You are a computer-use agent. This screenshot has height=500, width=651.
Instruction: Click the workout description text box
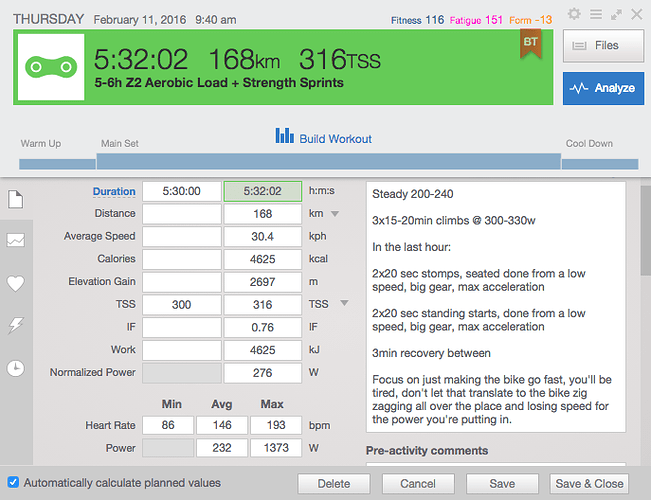496,307
